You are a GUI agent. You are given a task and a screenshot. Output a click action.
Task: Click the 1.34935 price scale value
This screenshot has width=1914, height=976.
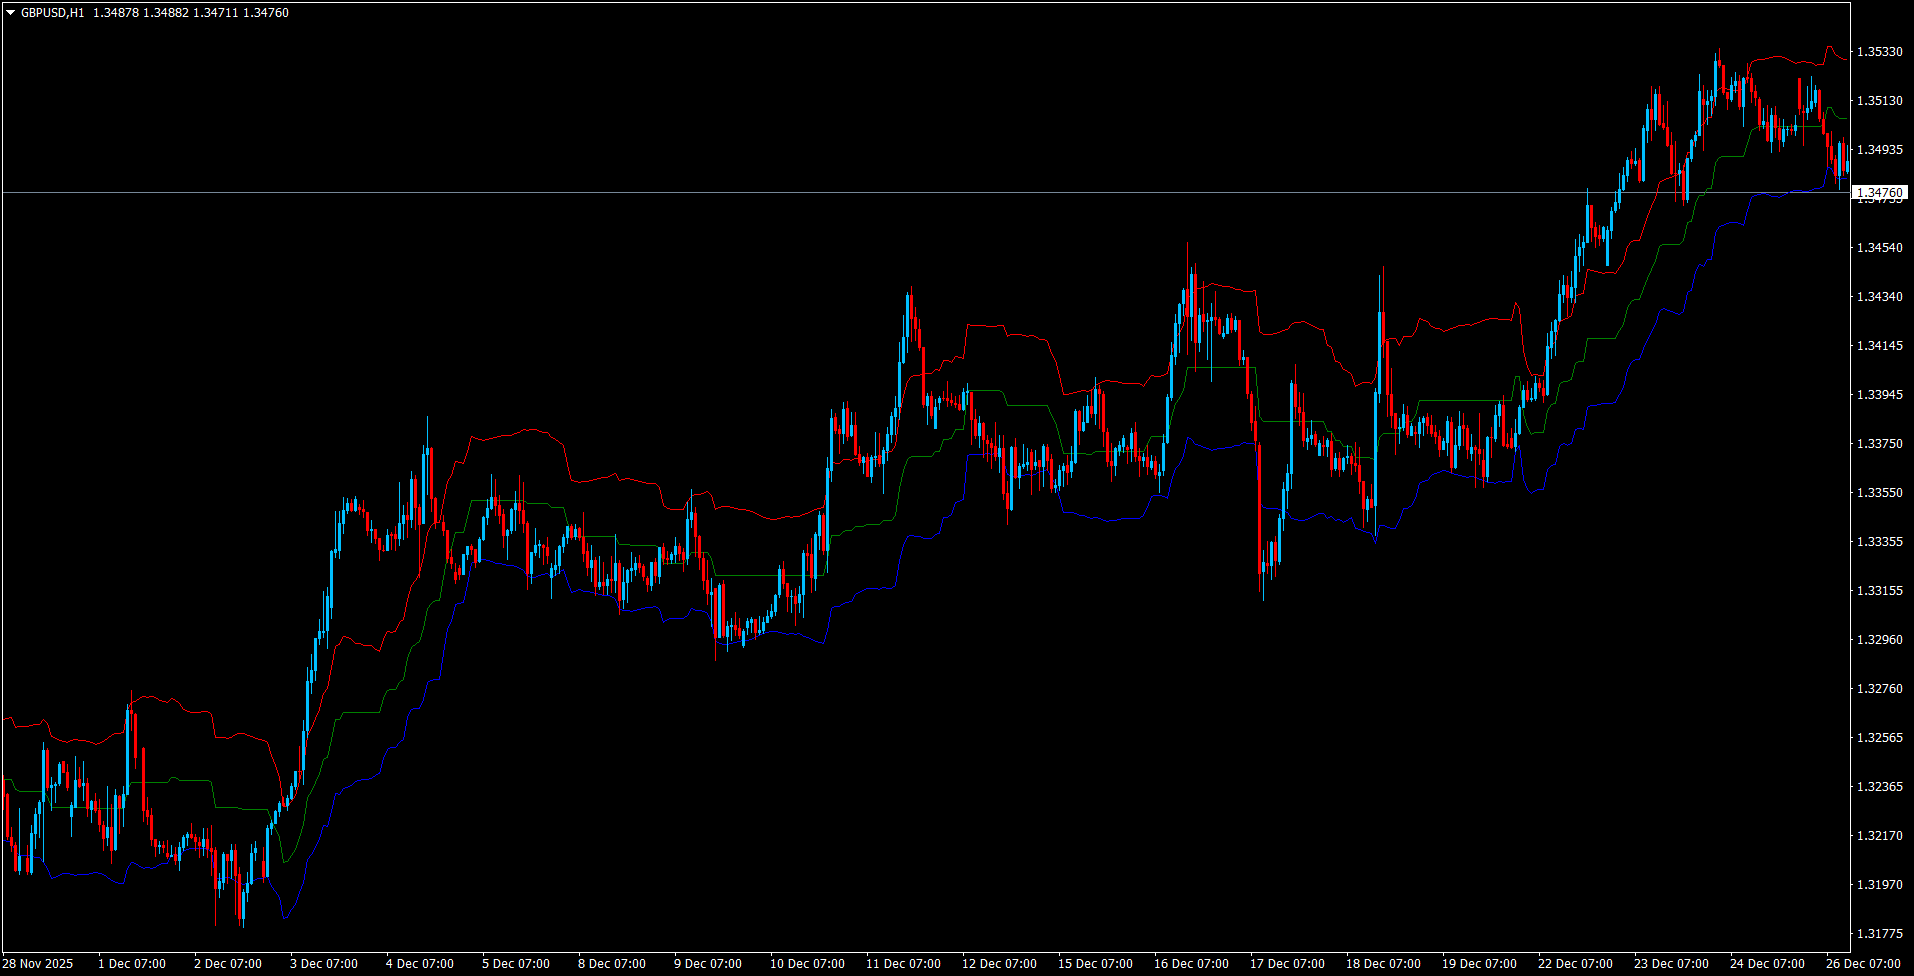coord(1880,150)
